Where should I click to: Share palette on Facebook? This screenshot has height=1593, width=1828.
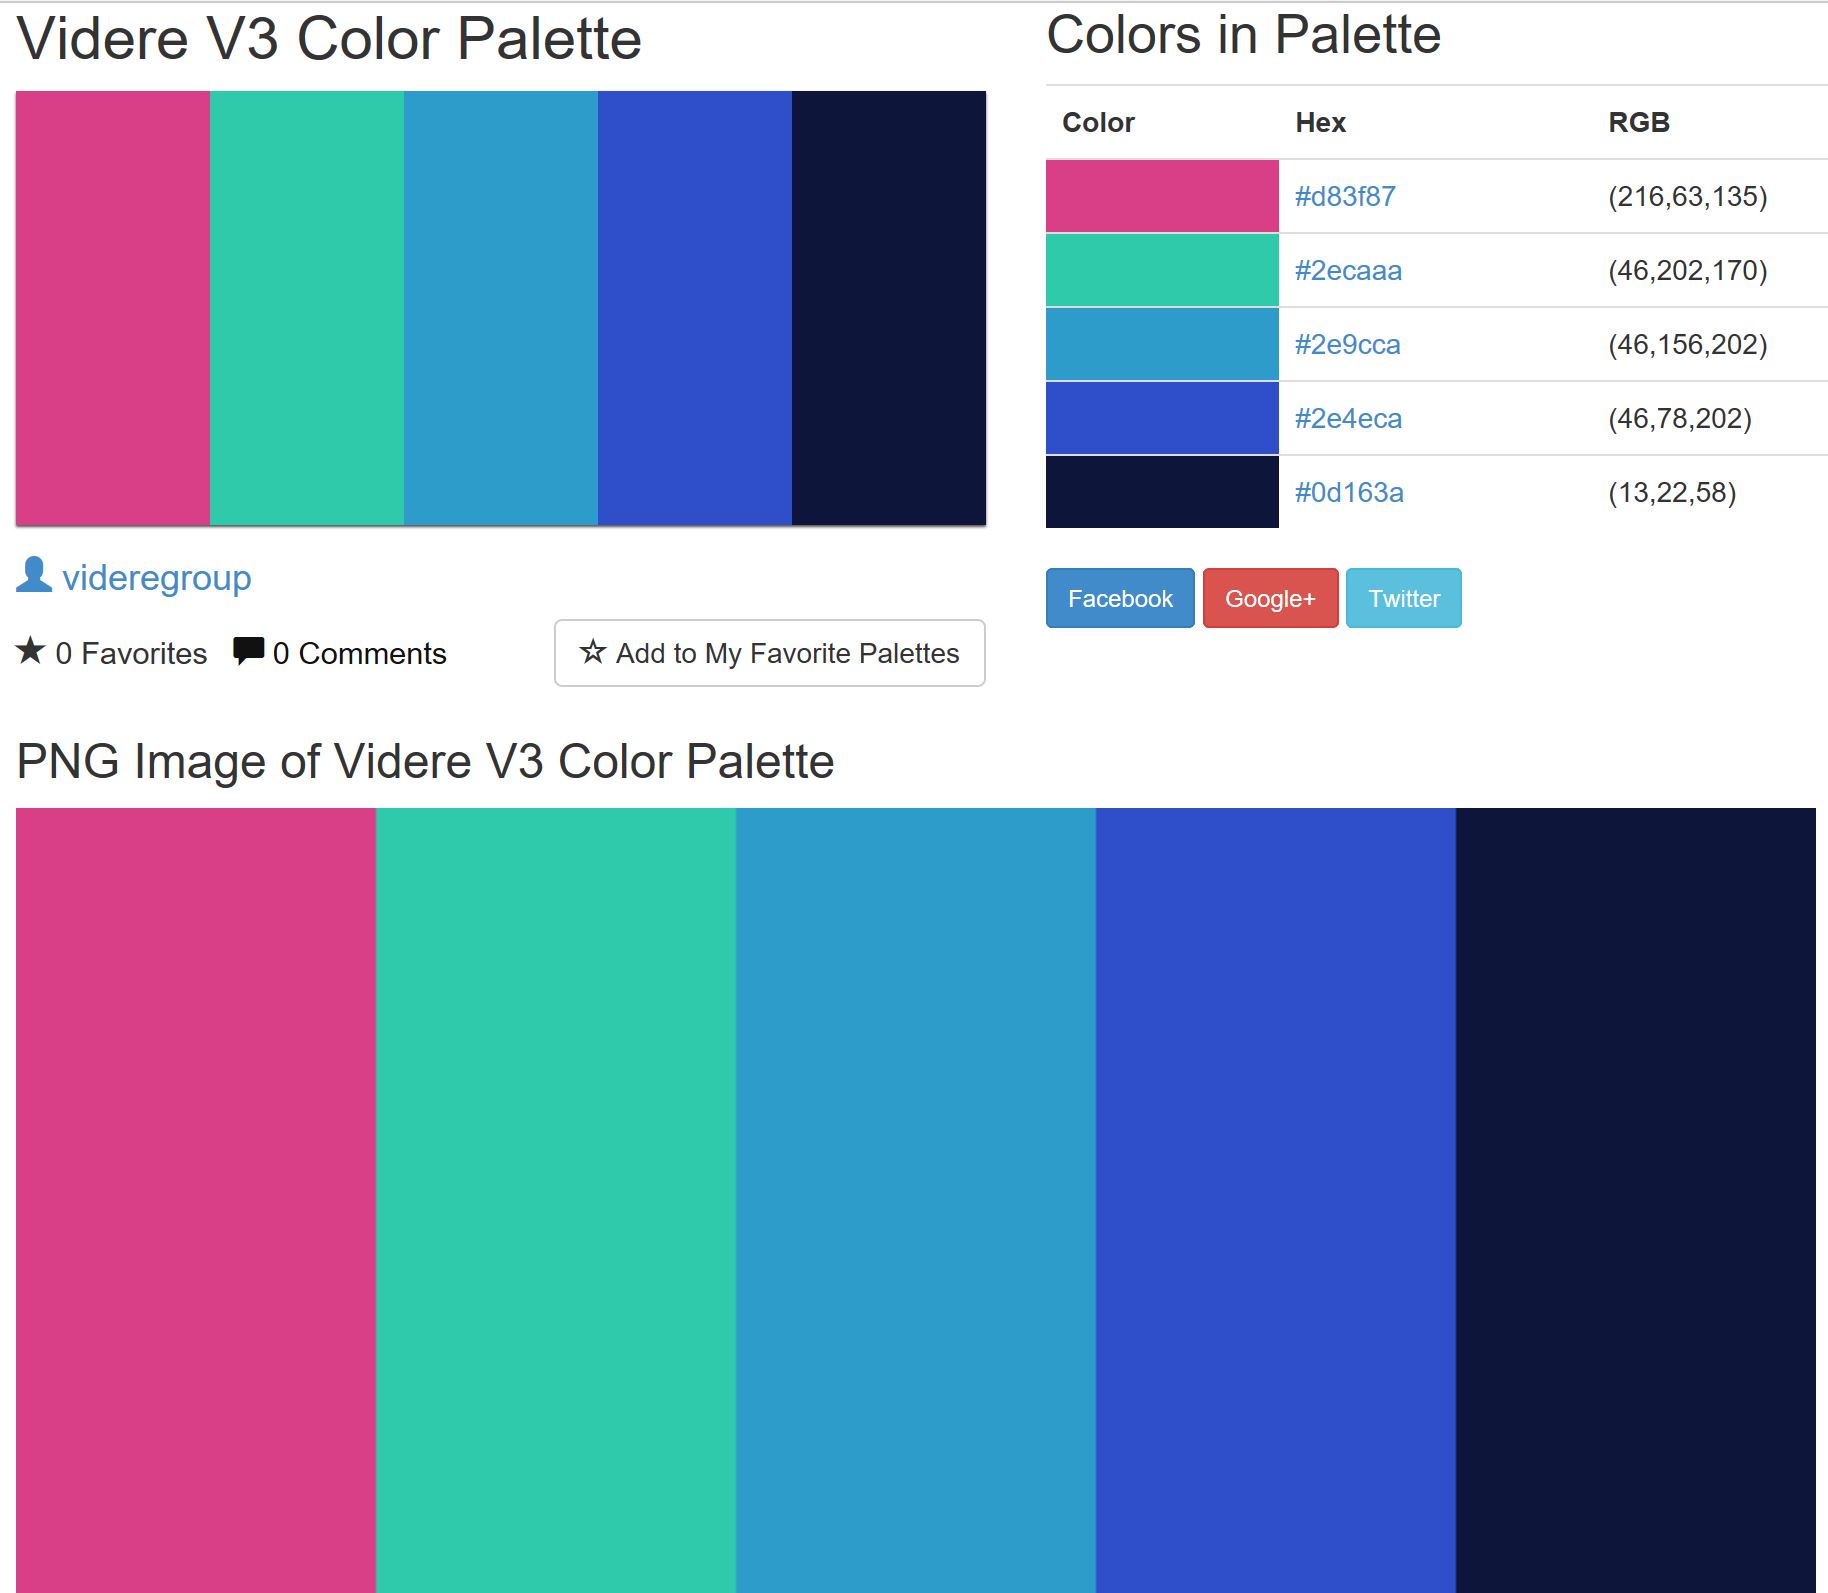(1120, 598)
